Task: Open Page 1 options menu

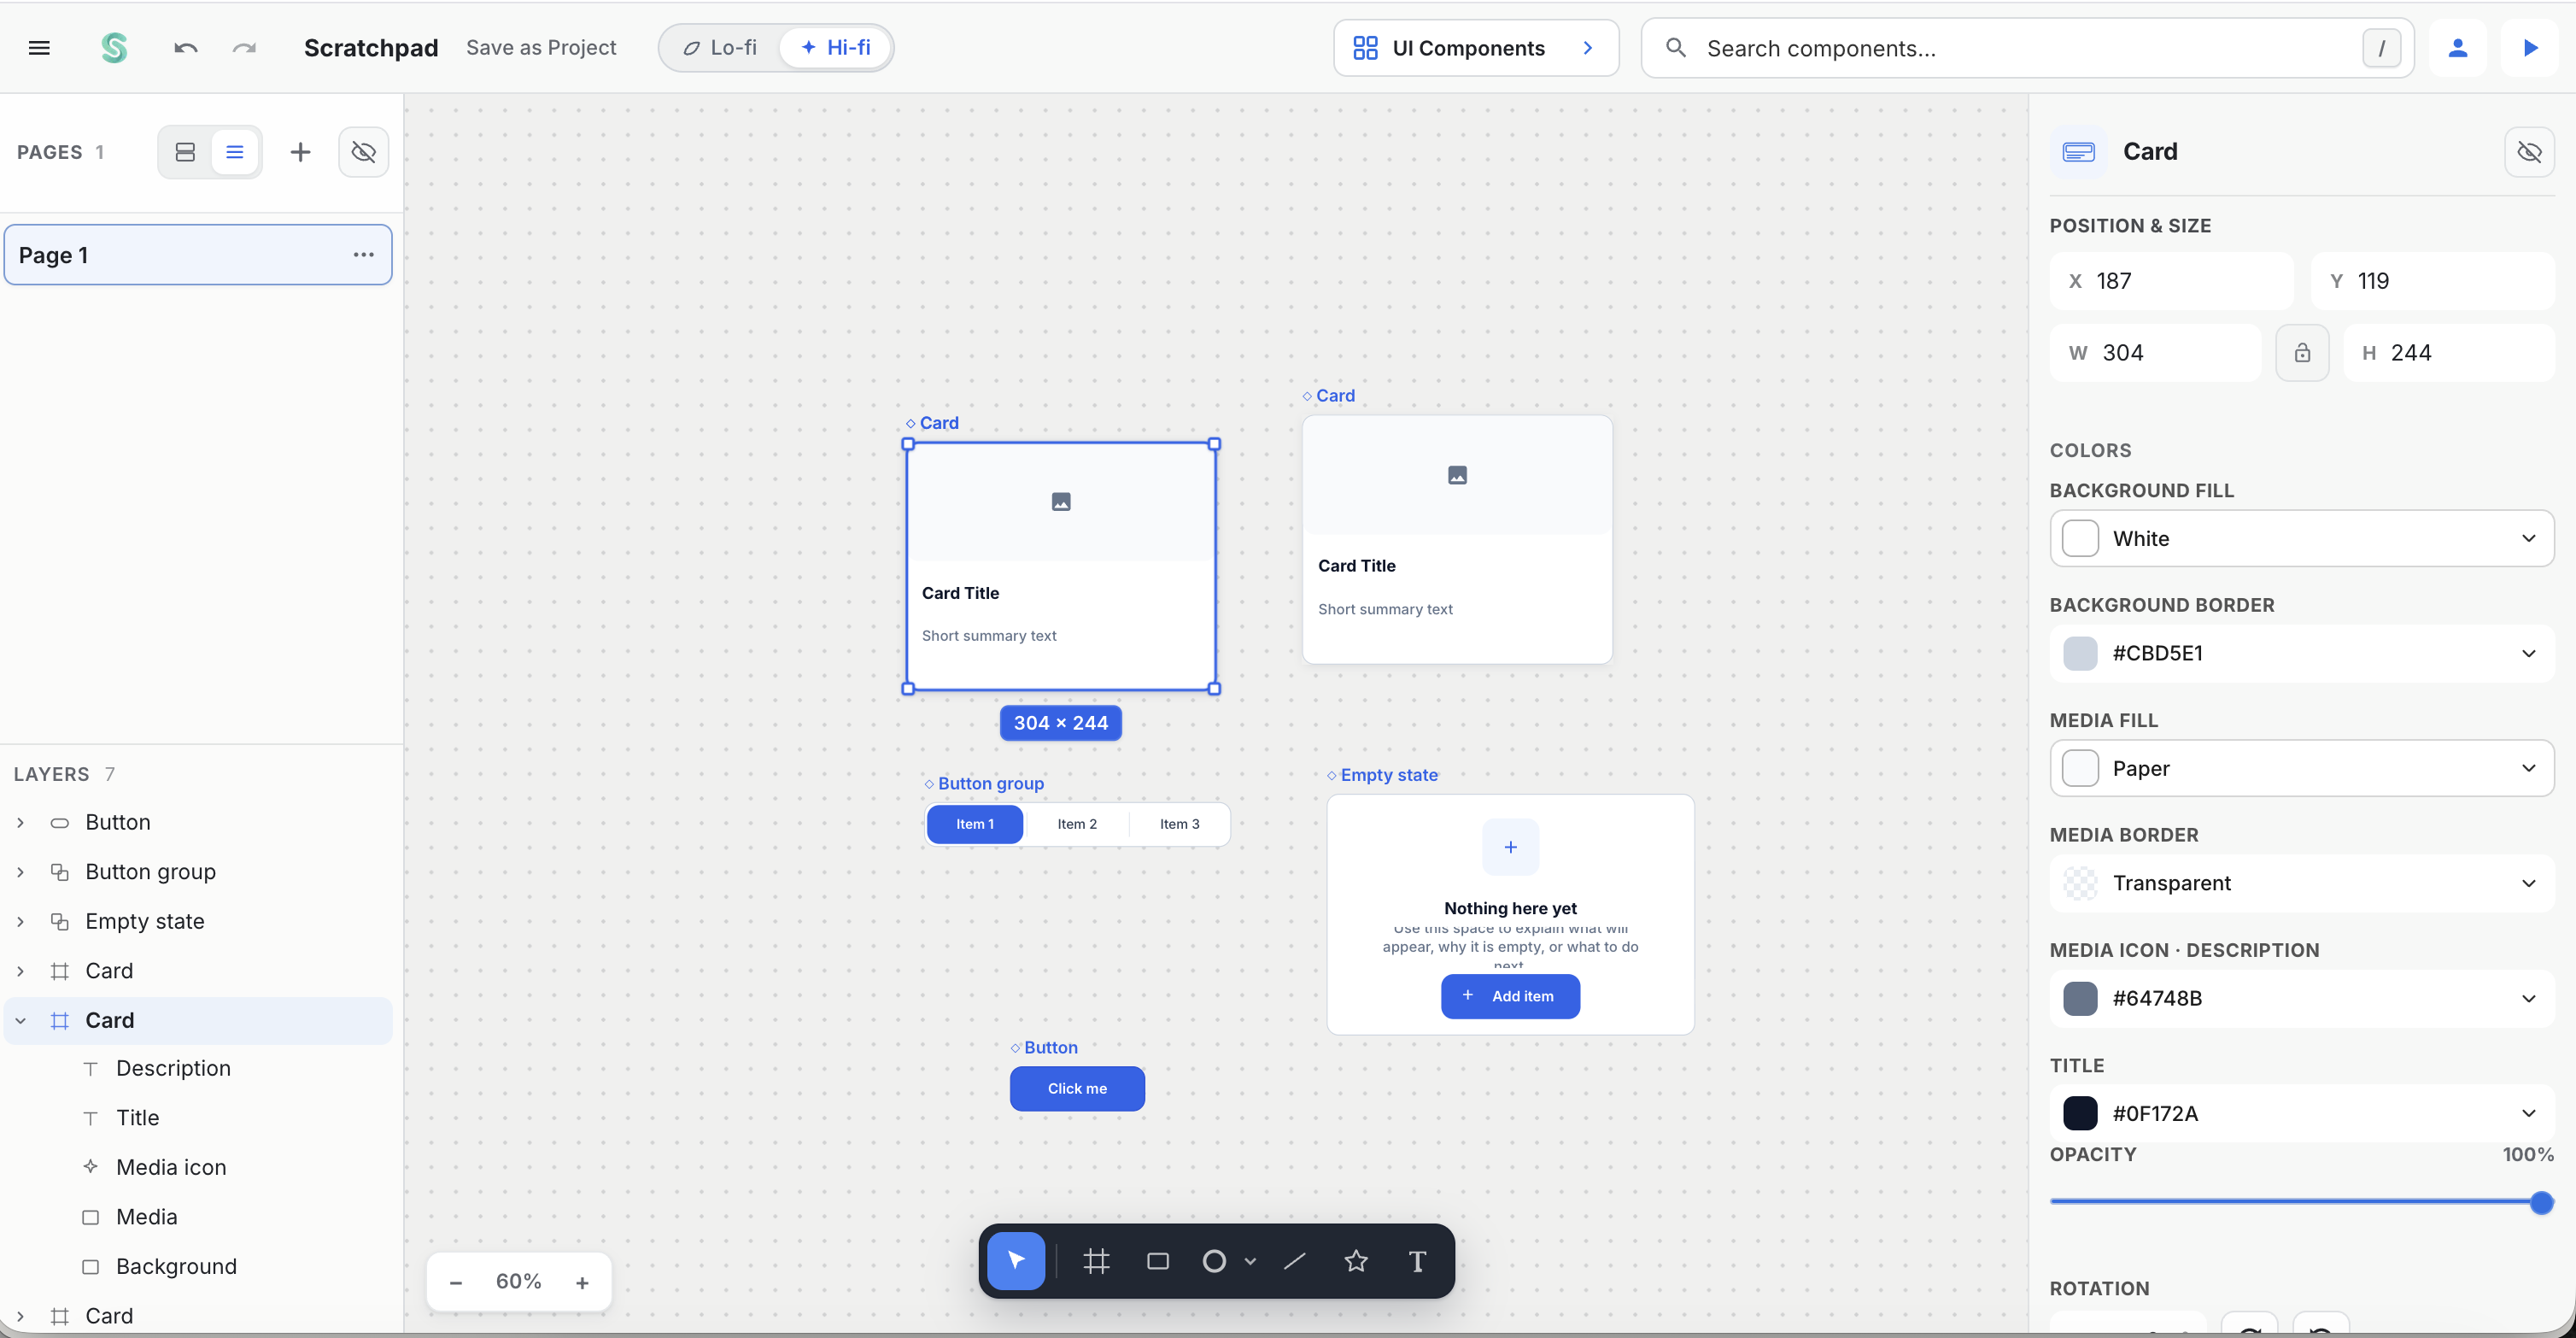Action: click(x=364, y=255)
